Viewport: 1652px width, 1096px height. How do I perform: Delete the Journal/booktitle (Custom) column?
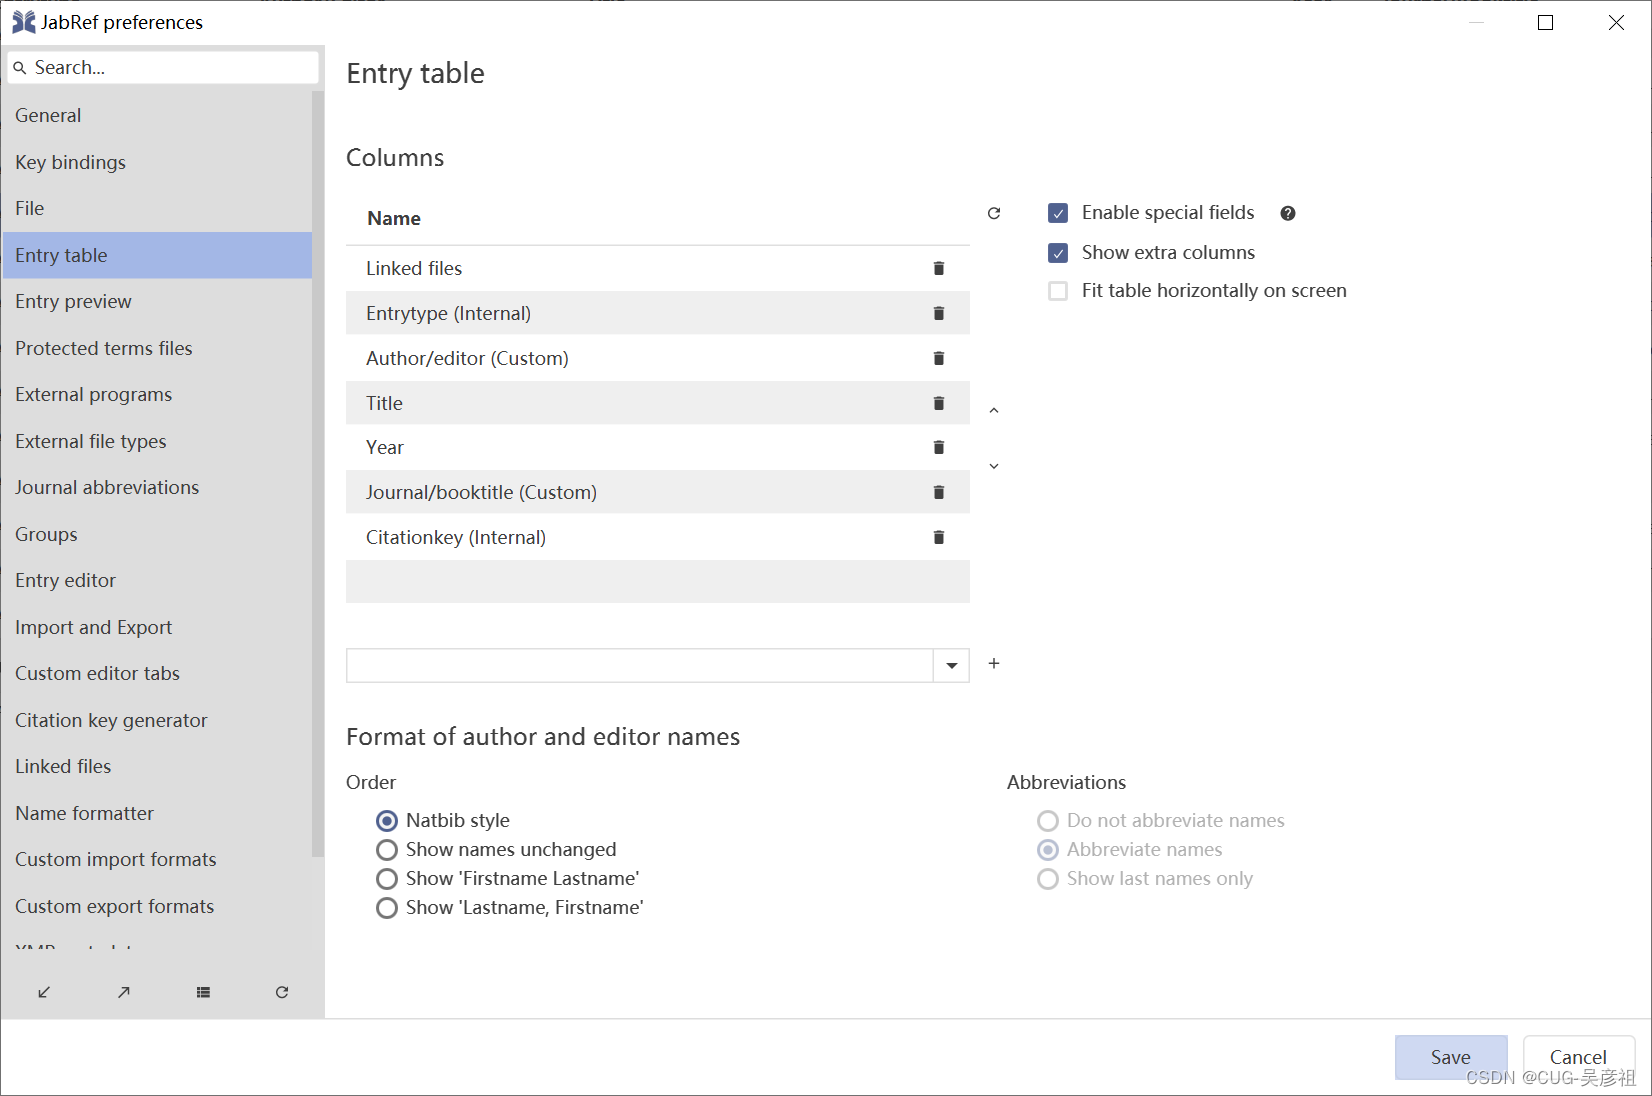point(938,492)
